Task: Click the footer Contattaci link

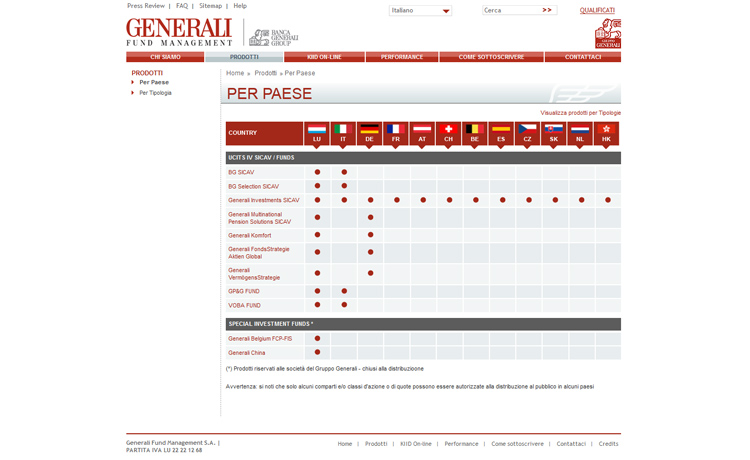Action: [x=571, y=444]
